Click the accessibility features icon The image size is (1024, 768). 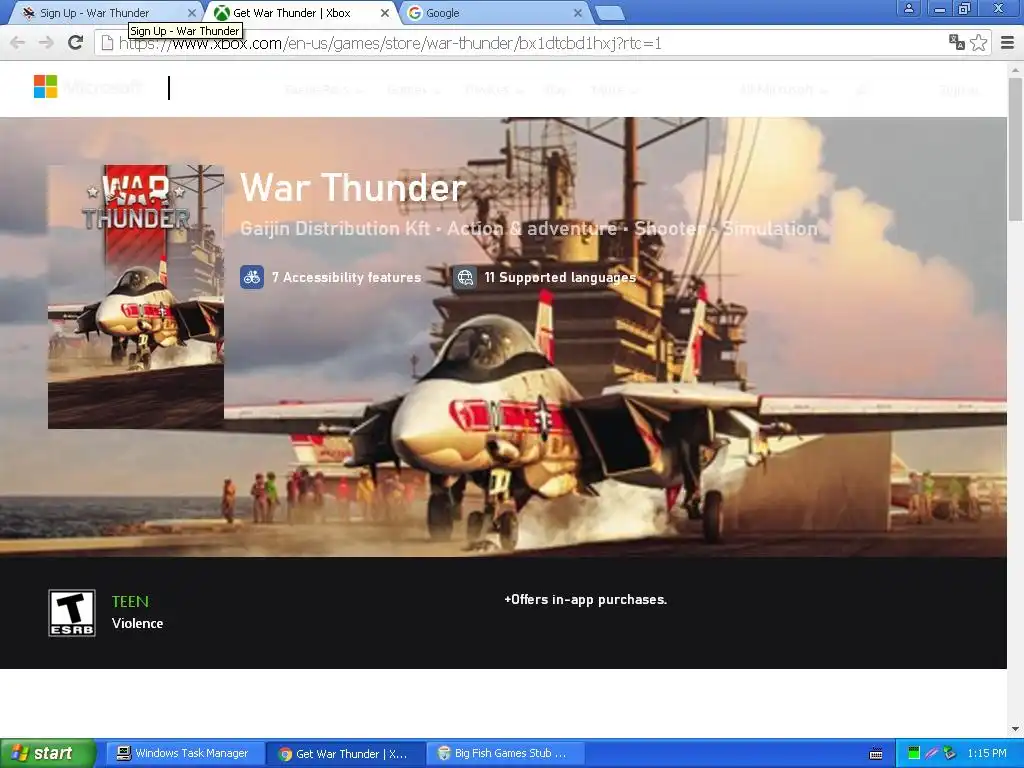pyautogui.click(x=251, y=278)
